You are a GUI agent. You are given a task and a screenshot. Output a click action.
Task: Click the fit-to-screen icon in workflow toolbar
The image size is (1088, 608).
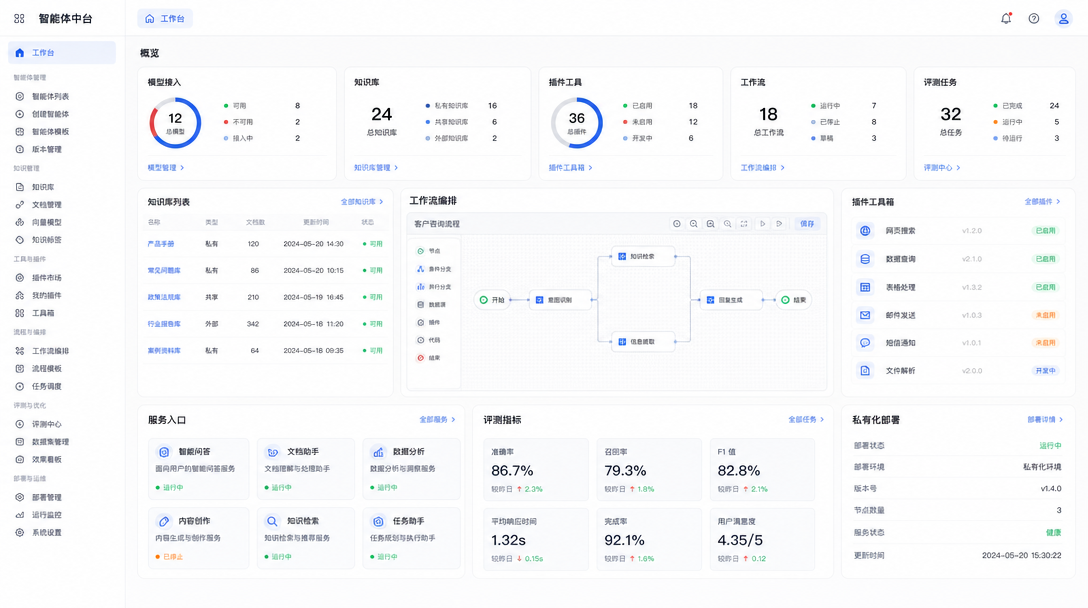click(744, 224)
